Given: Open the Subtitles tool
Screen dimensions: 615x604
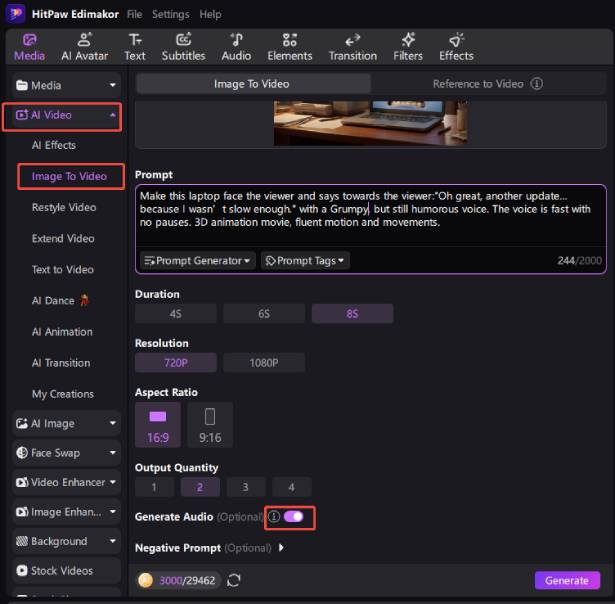Looking at the screenshot, I should pyautogui.click(x=184, y=47).
